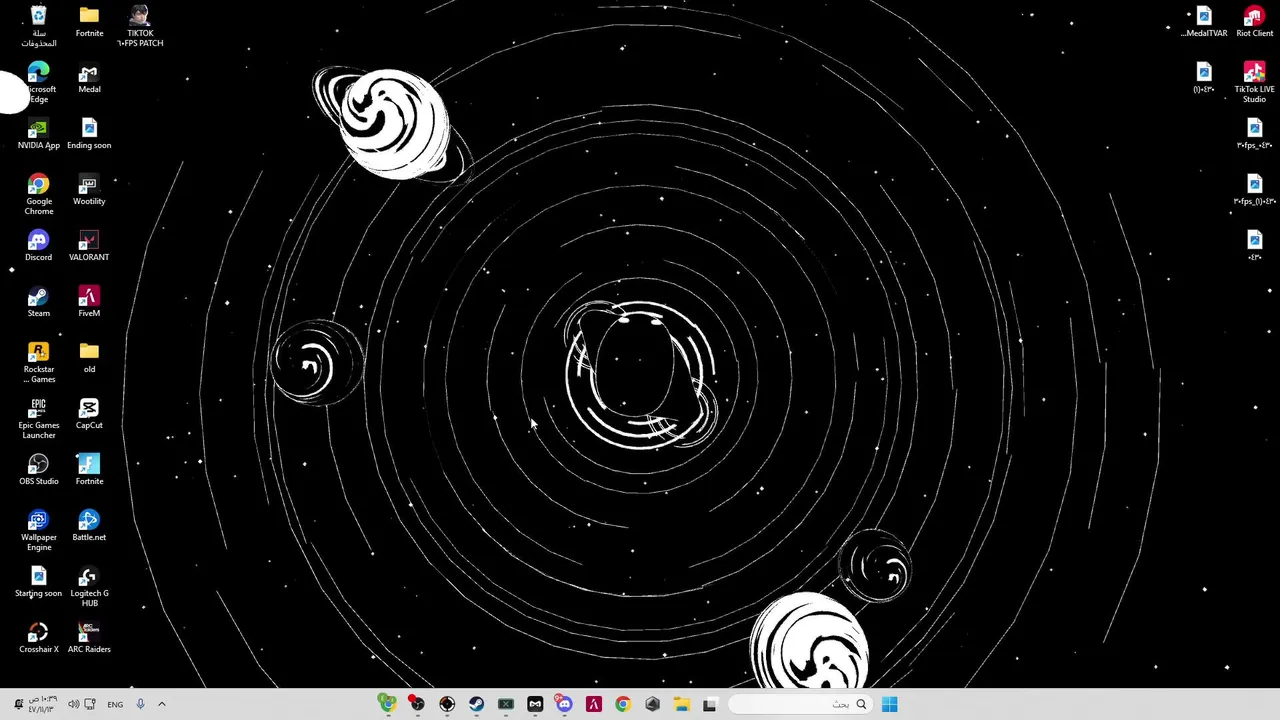Open the Wootility shortcut
1280x720 pixels.
[x=89, y=190]
